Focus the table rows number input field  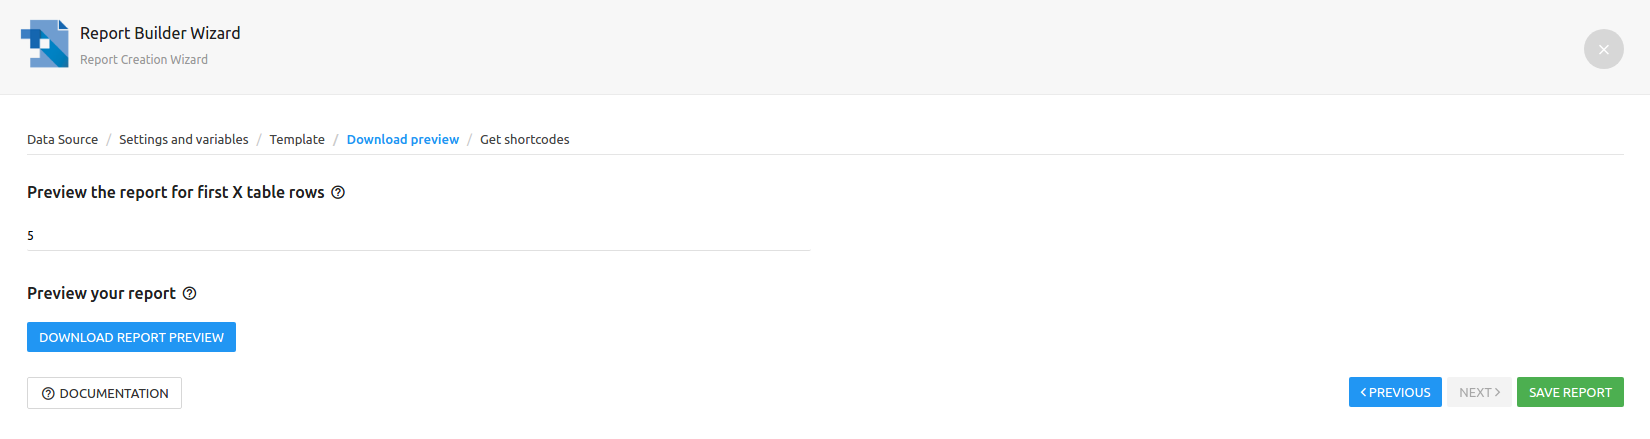(x=418, y=236)
